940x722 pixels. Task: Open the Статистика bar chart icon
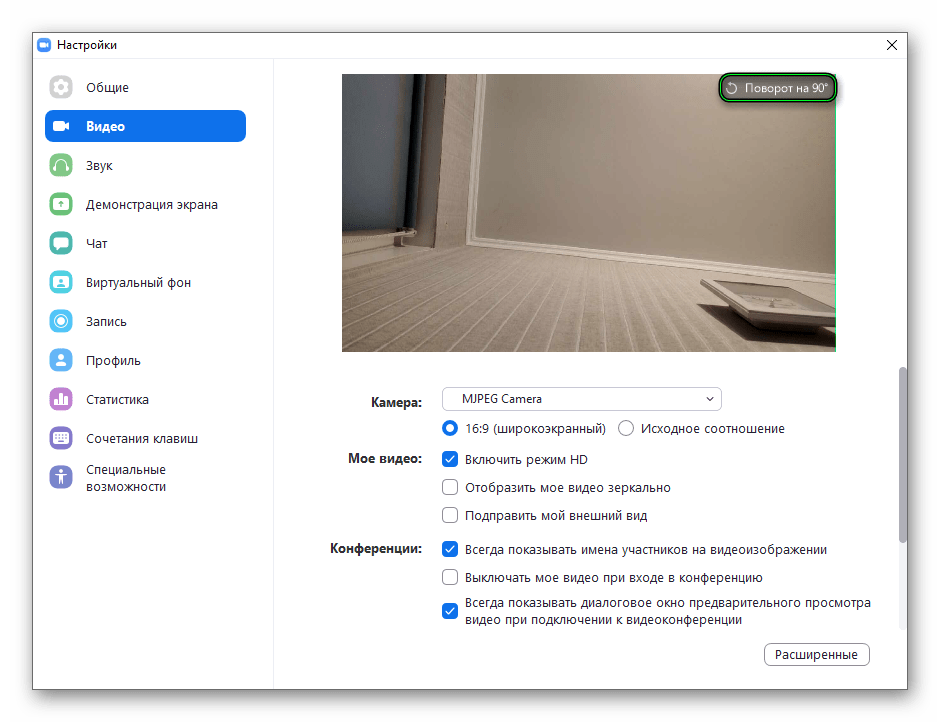click(x=61, y=400)
